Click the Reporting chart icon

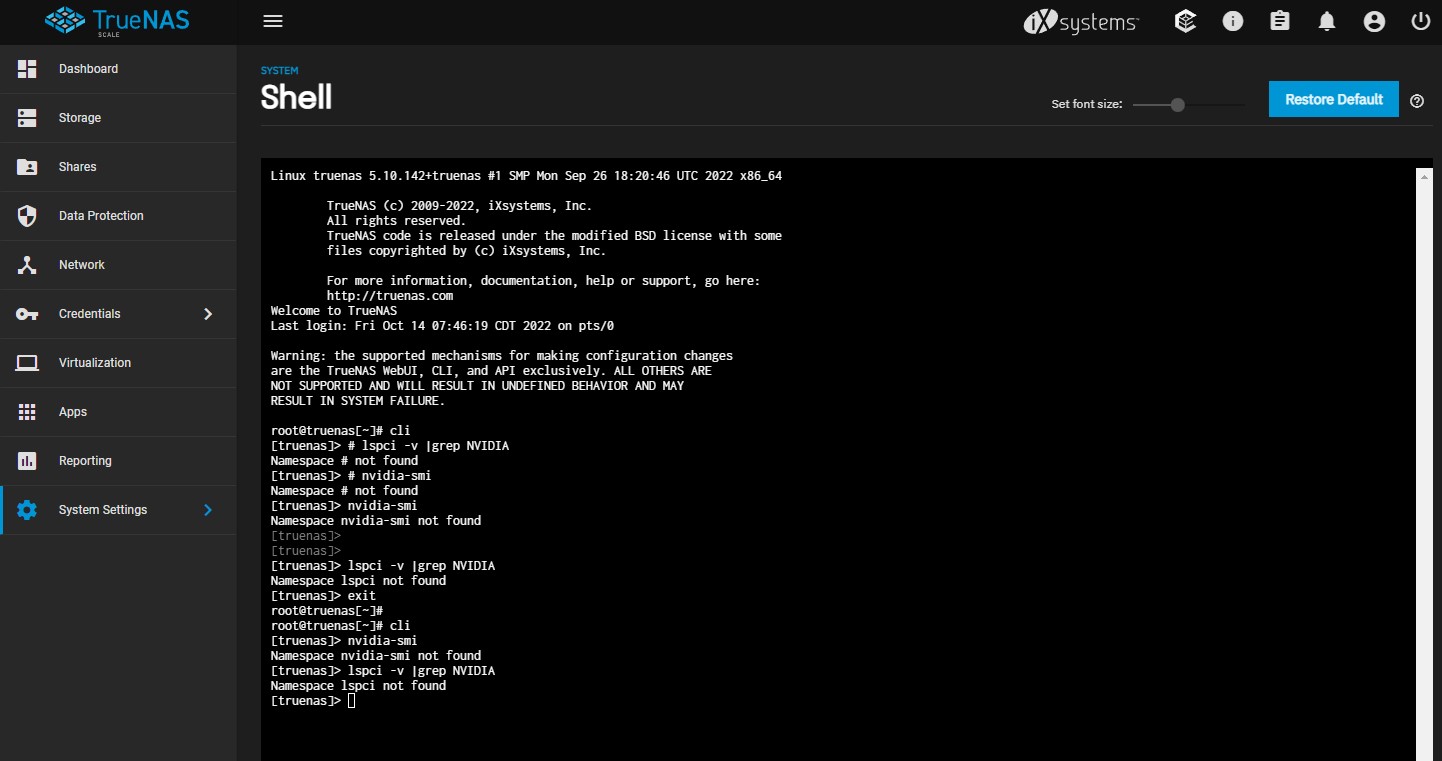click(27, 461)
